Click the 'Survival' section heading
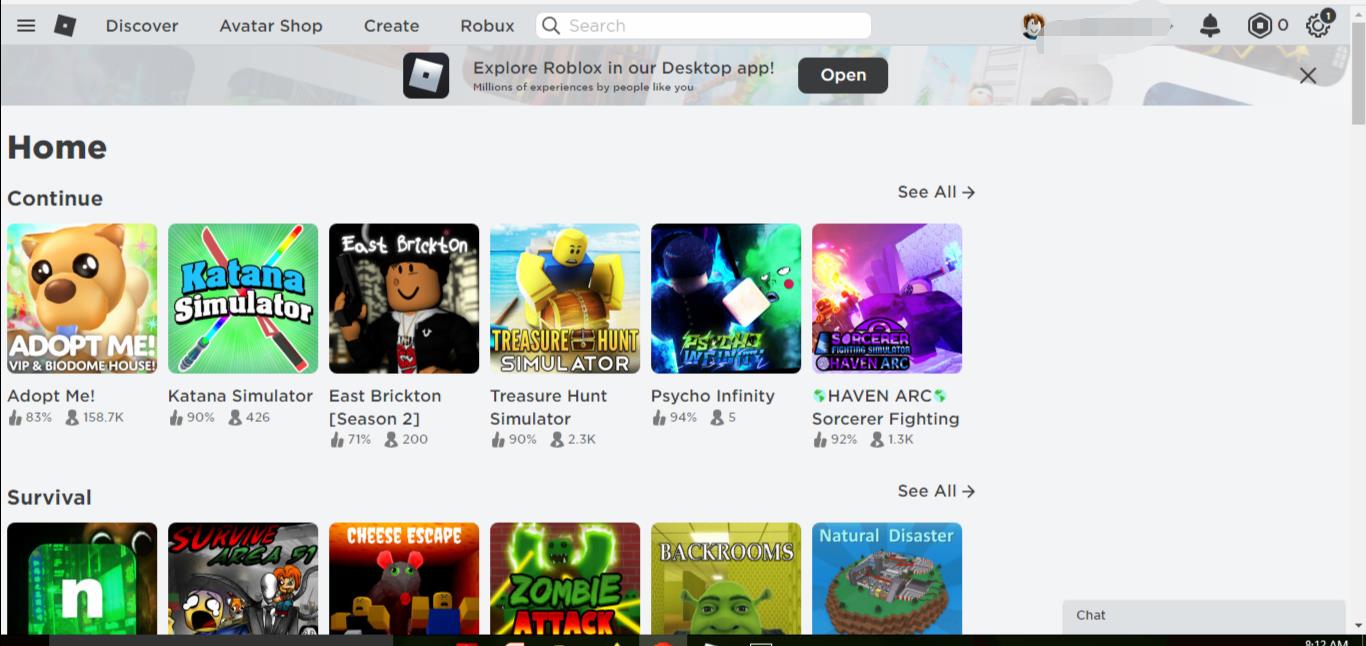Screen dimensions: 1366x646 coord(49,497)
